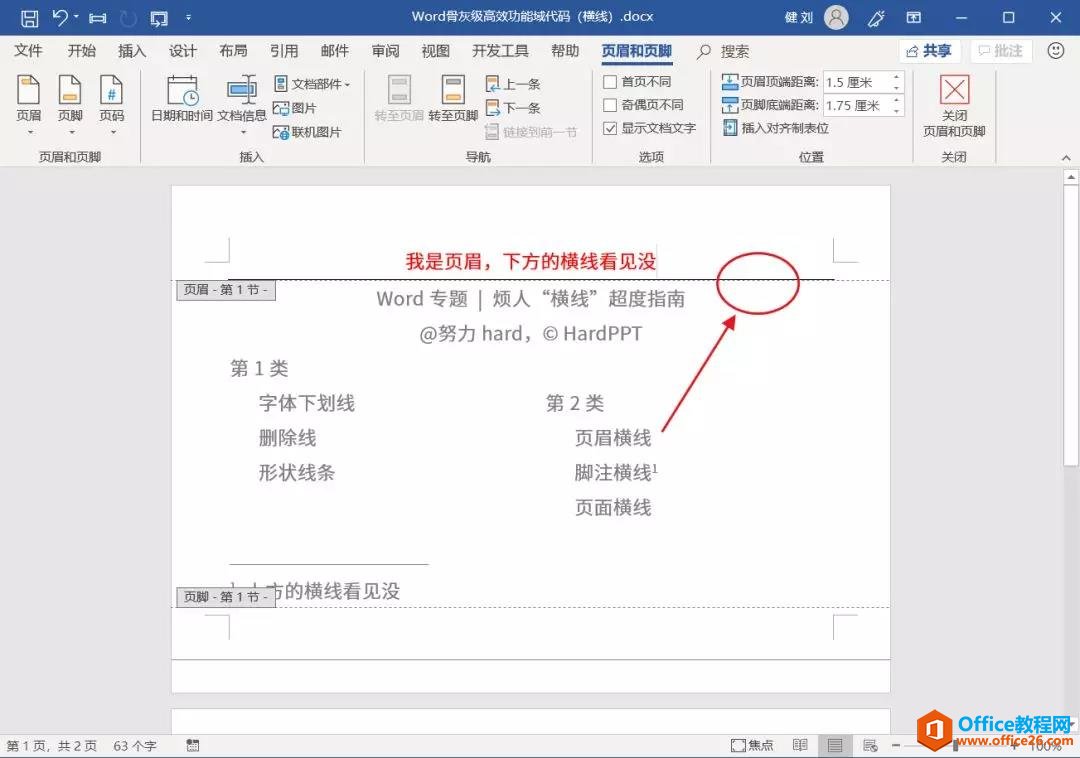Select the 页眉和页脚 contextual tab
Viewport: 1080px width, 758px height.
636,51
